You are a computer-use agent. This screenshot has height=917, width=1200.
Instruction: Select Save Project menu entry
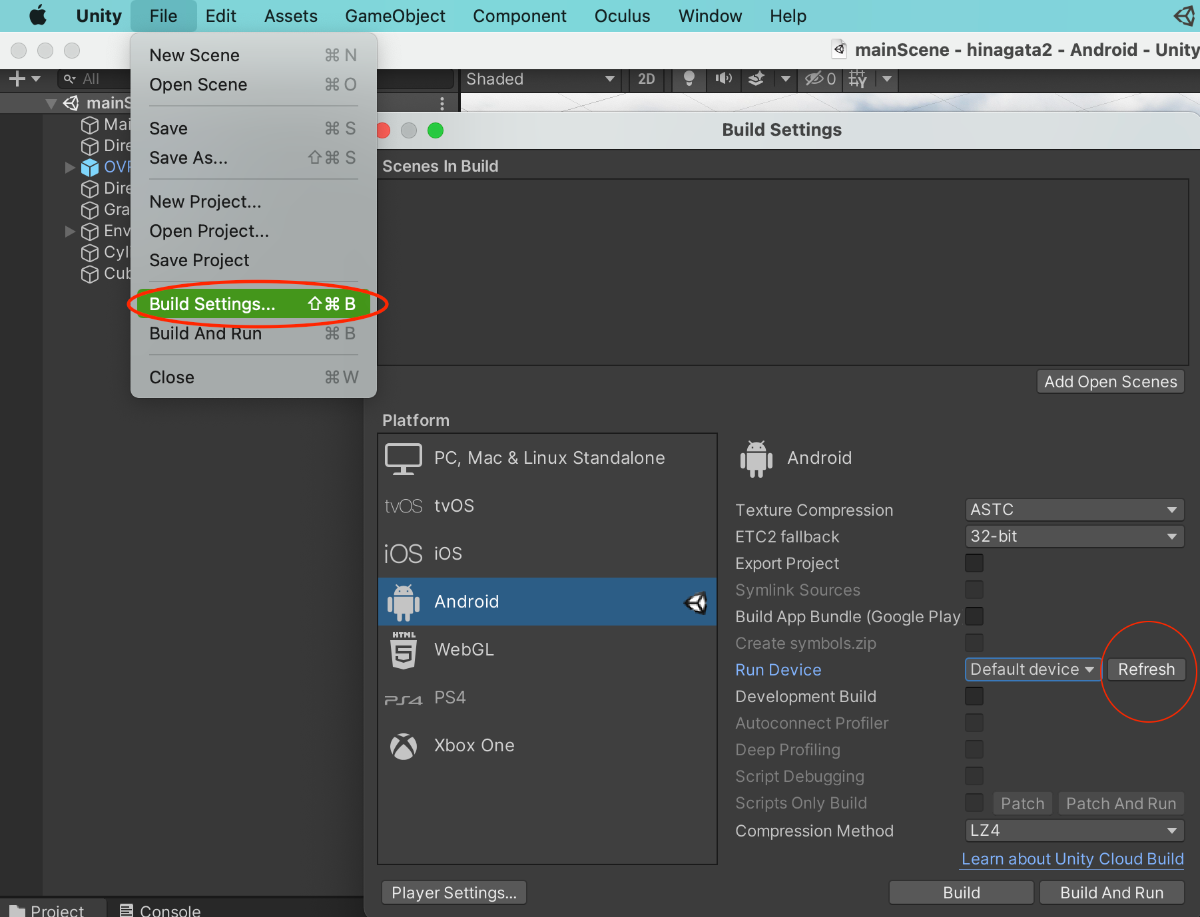coord(253,260)
